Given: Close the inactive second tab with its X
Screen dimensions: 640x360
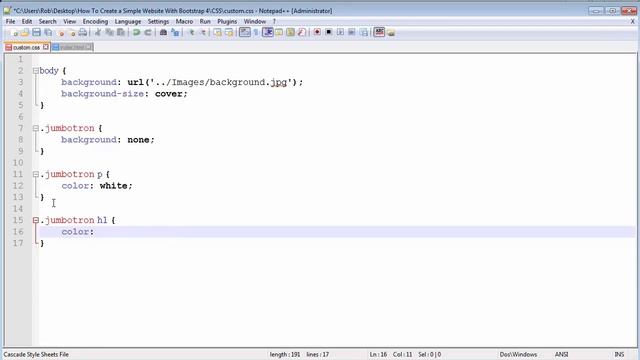Looking at the screenshot, I should 89,47.
